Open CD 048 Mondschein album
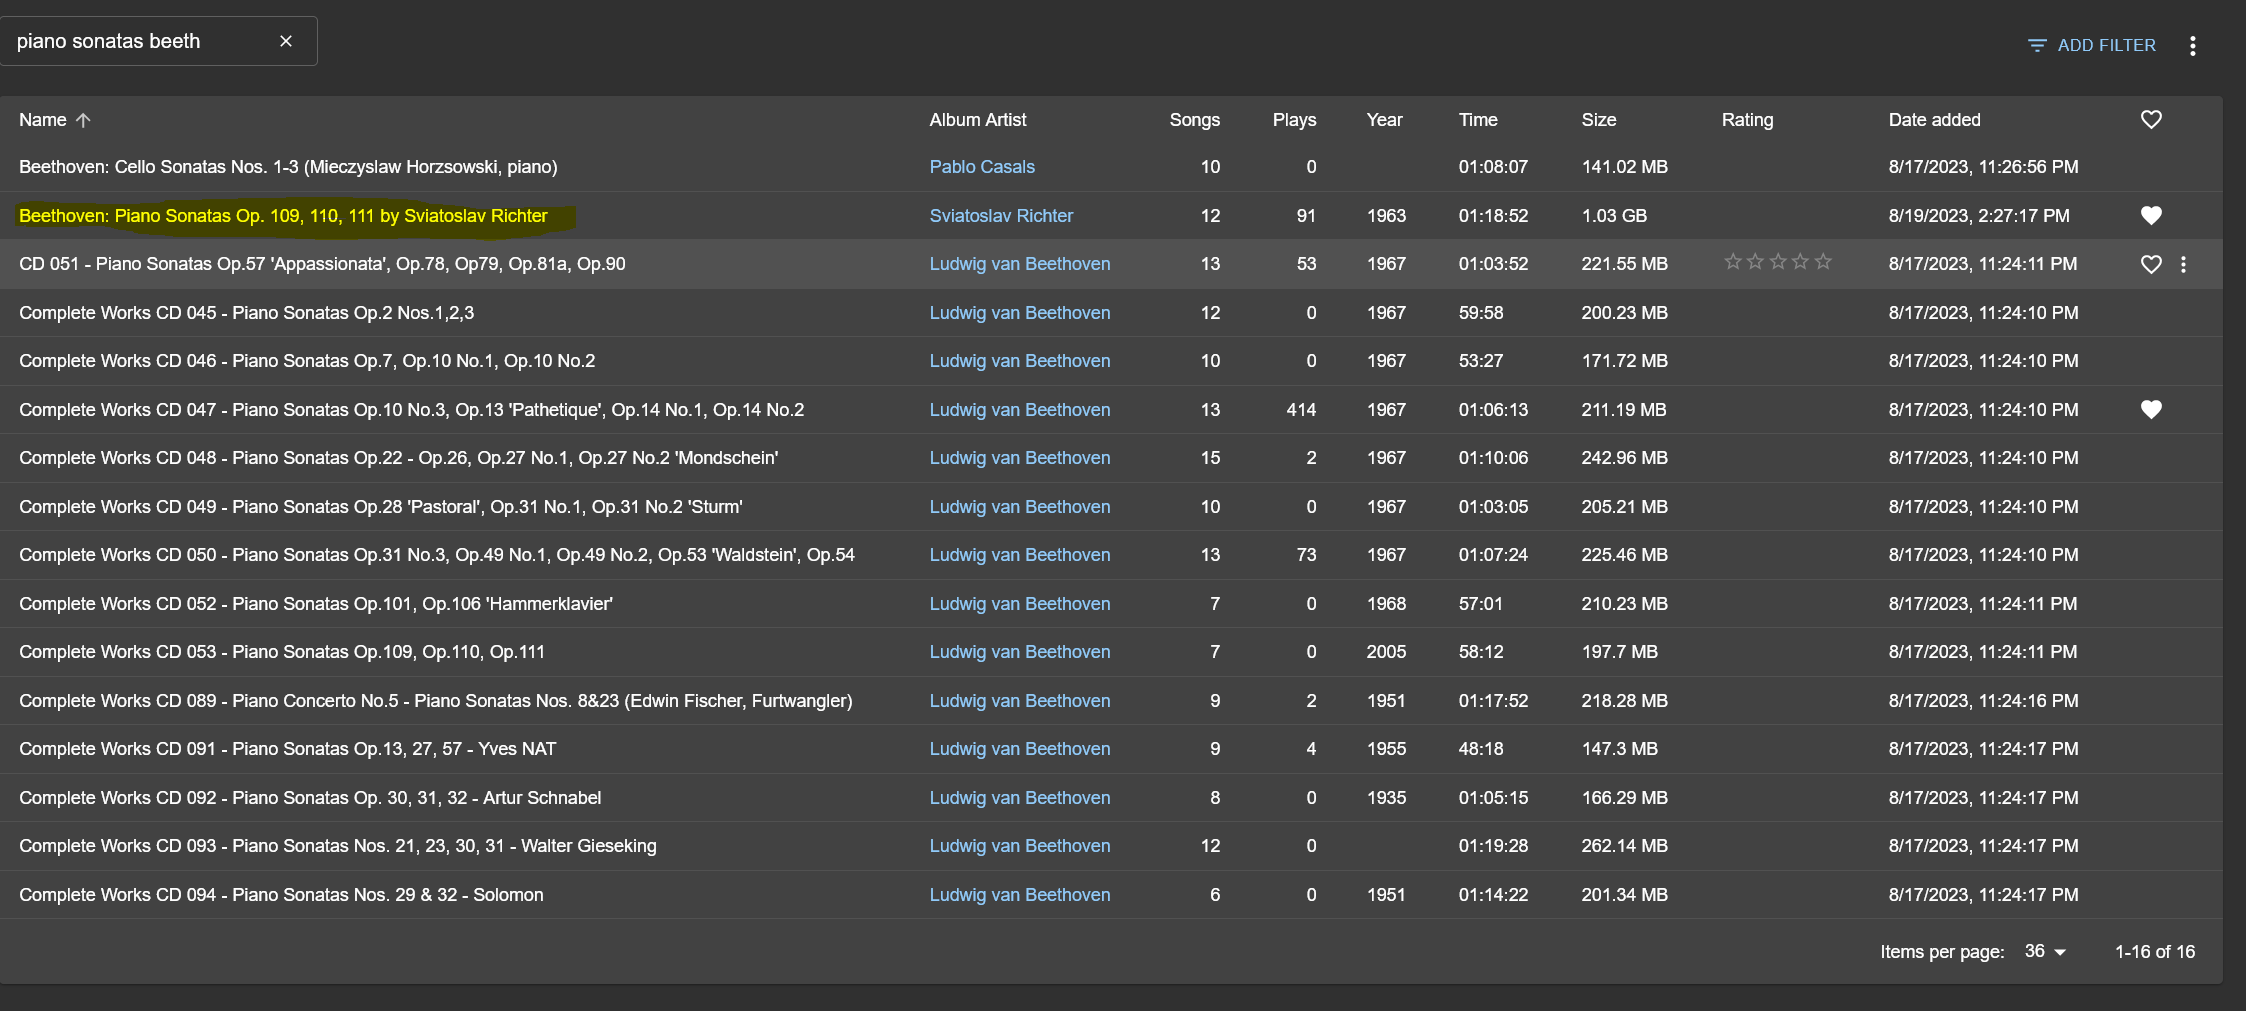2246x1011 pixels. (398, 458)
